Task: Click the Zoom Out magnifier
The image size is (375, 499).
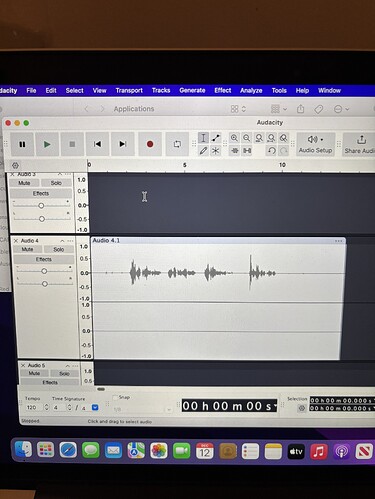Action: click(247, 138)
